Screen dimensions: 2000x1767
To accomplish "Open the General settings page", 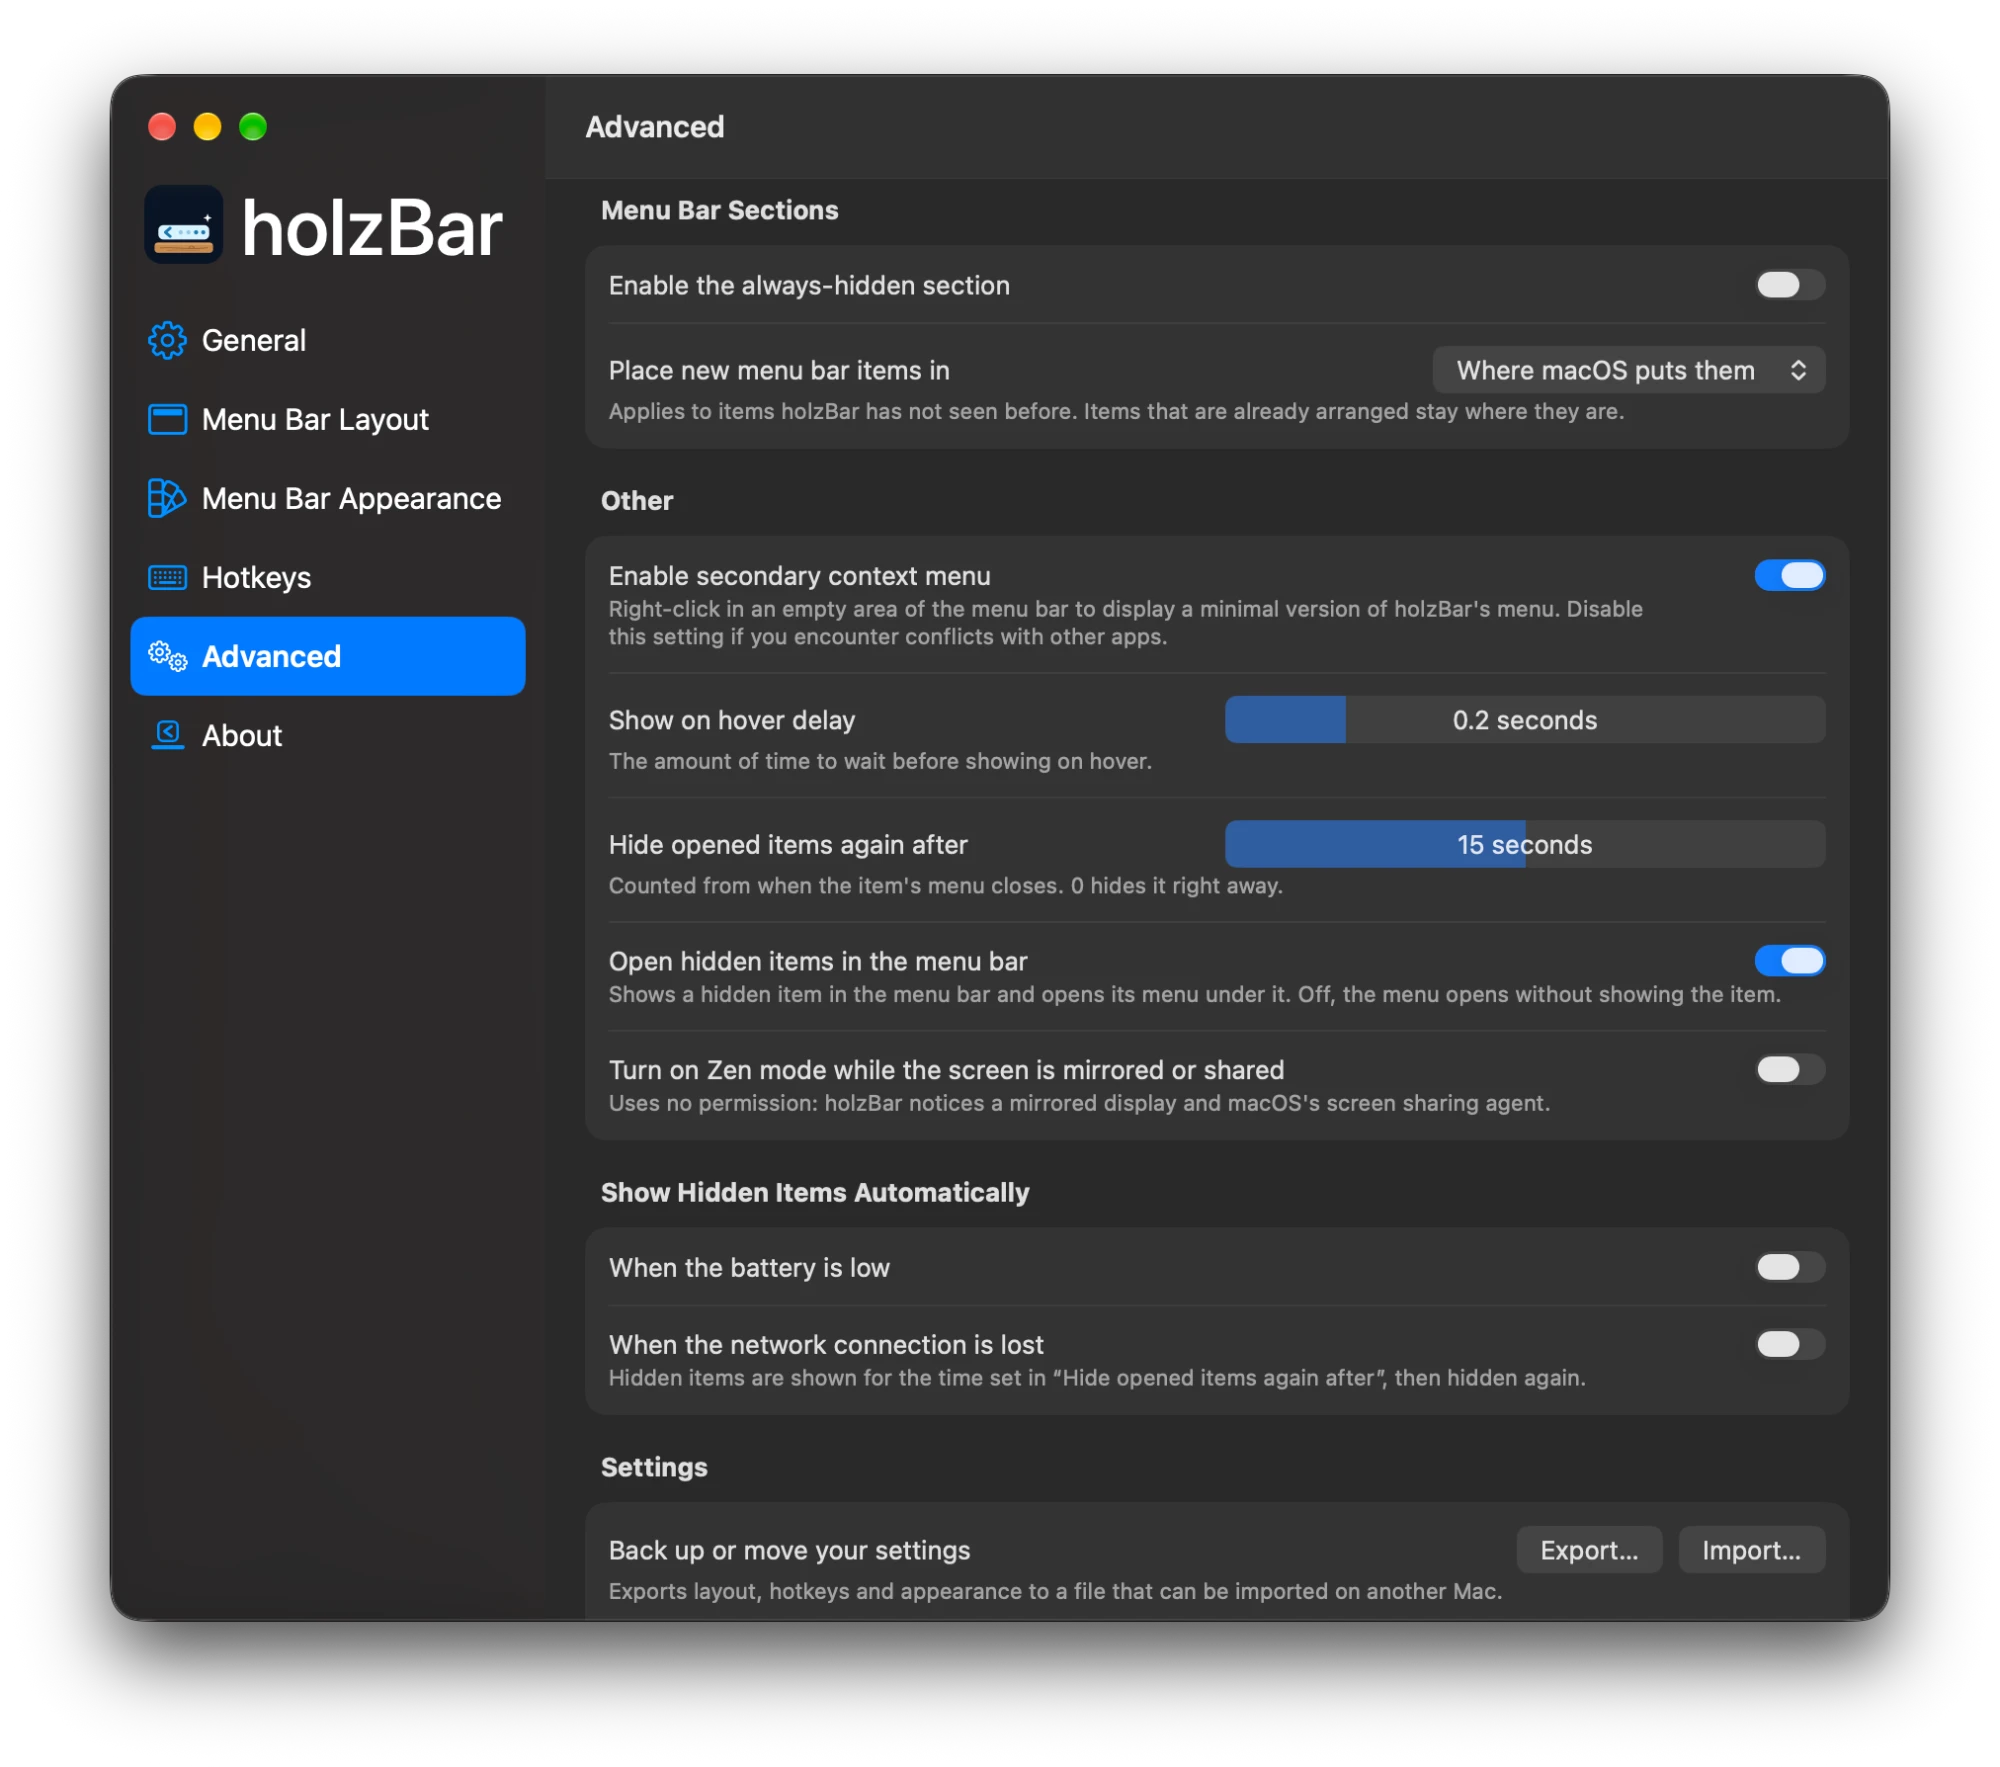I will click(328, 341).
